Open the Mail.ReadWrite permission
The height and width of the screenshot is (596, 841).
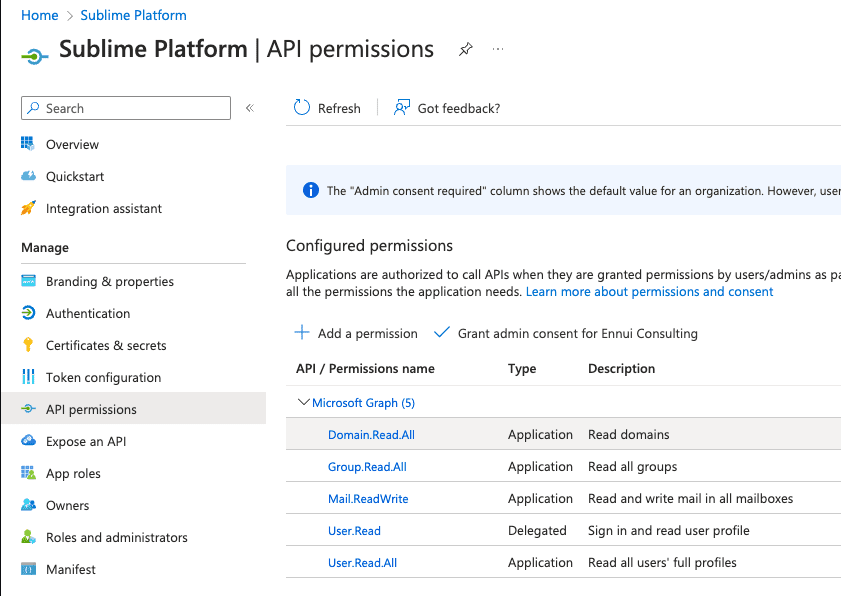point(368,499)
